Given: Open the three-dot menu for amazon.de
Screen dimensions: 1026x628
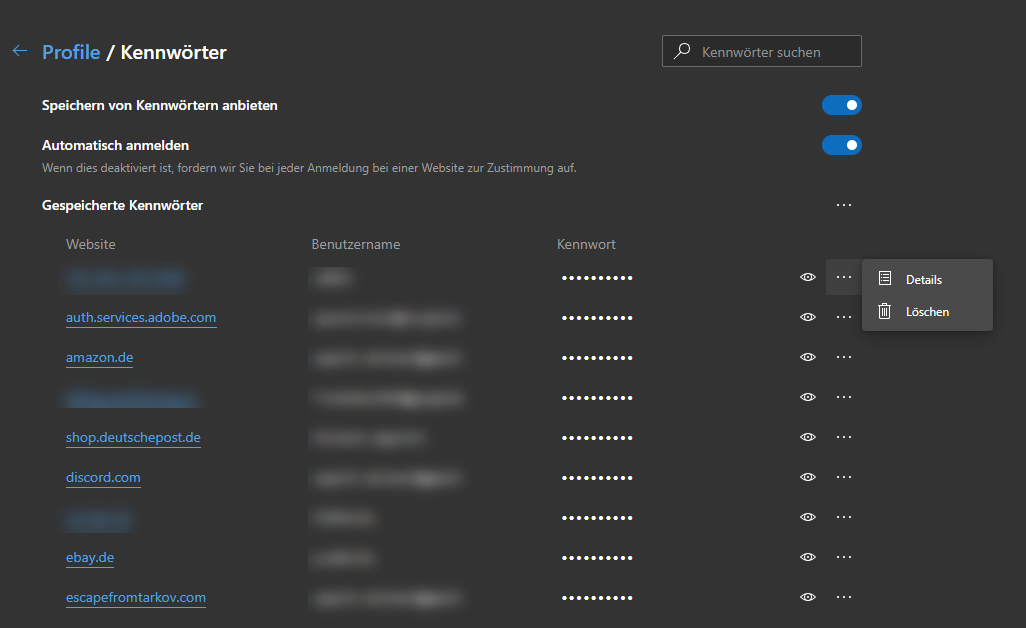Looking at the screenshot, I should pos(843,357).
